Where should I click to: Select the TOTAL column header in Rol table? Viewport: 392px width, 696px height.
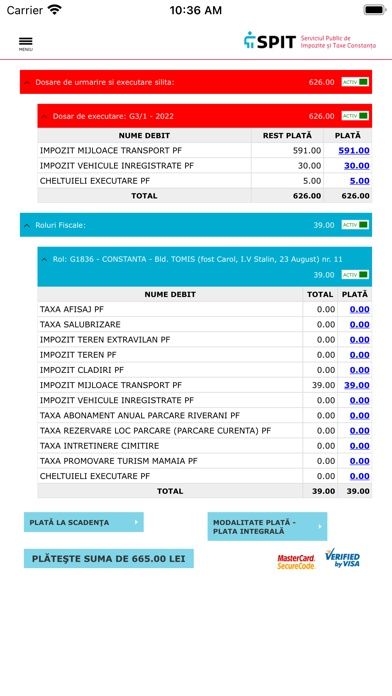[x=320, y=294]
